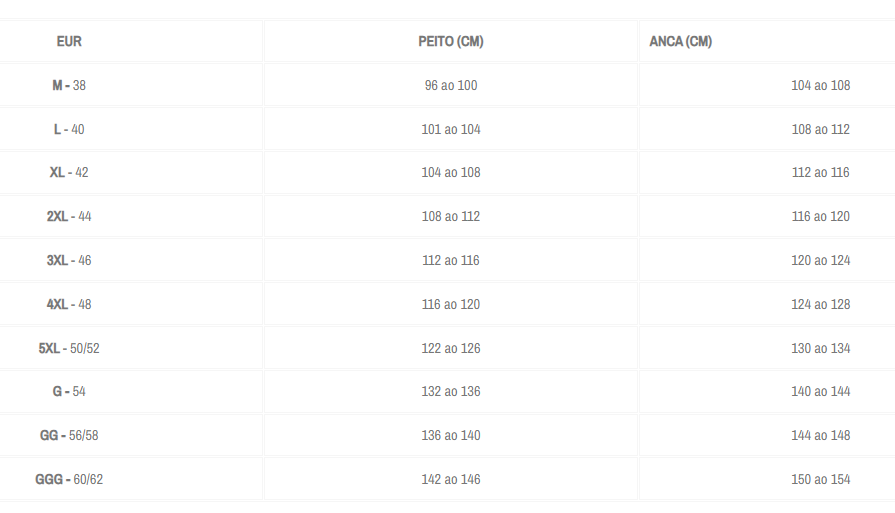
Task: Click chest value 142 ao 146
Action: (451, 479)
